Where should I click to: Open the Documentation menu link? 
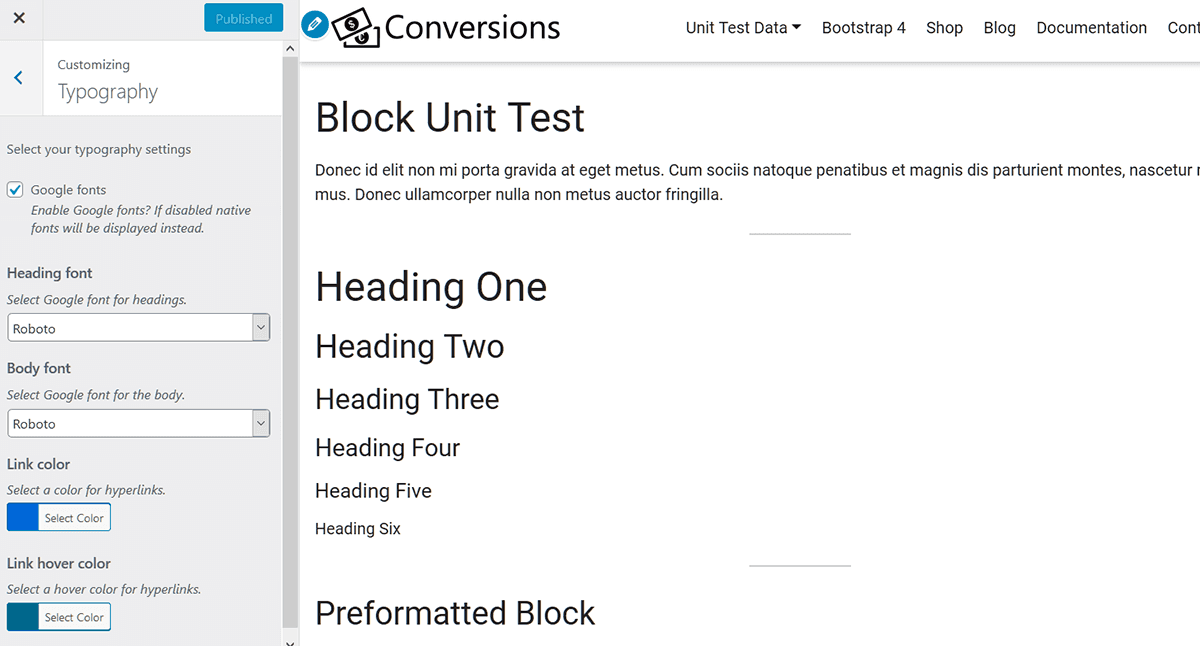coord(1092,28)
